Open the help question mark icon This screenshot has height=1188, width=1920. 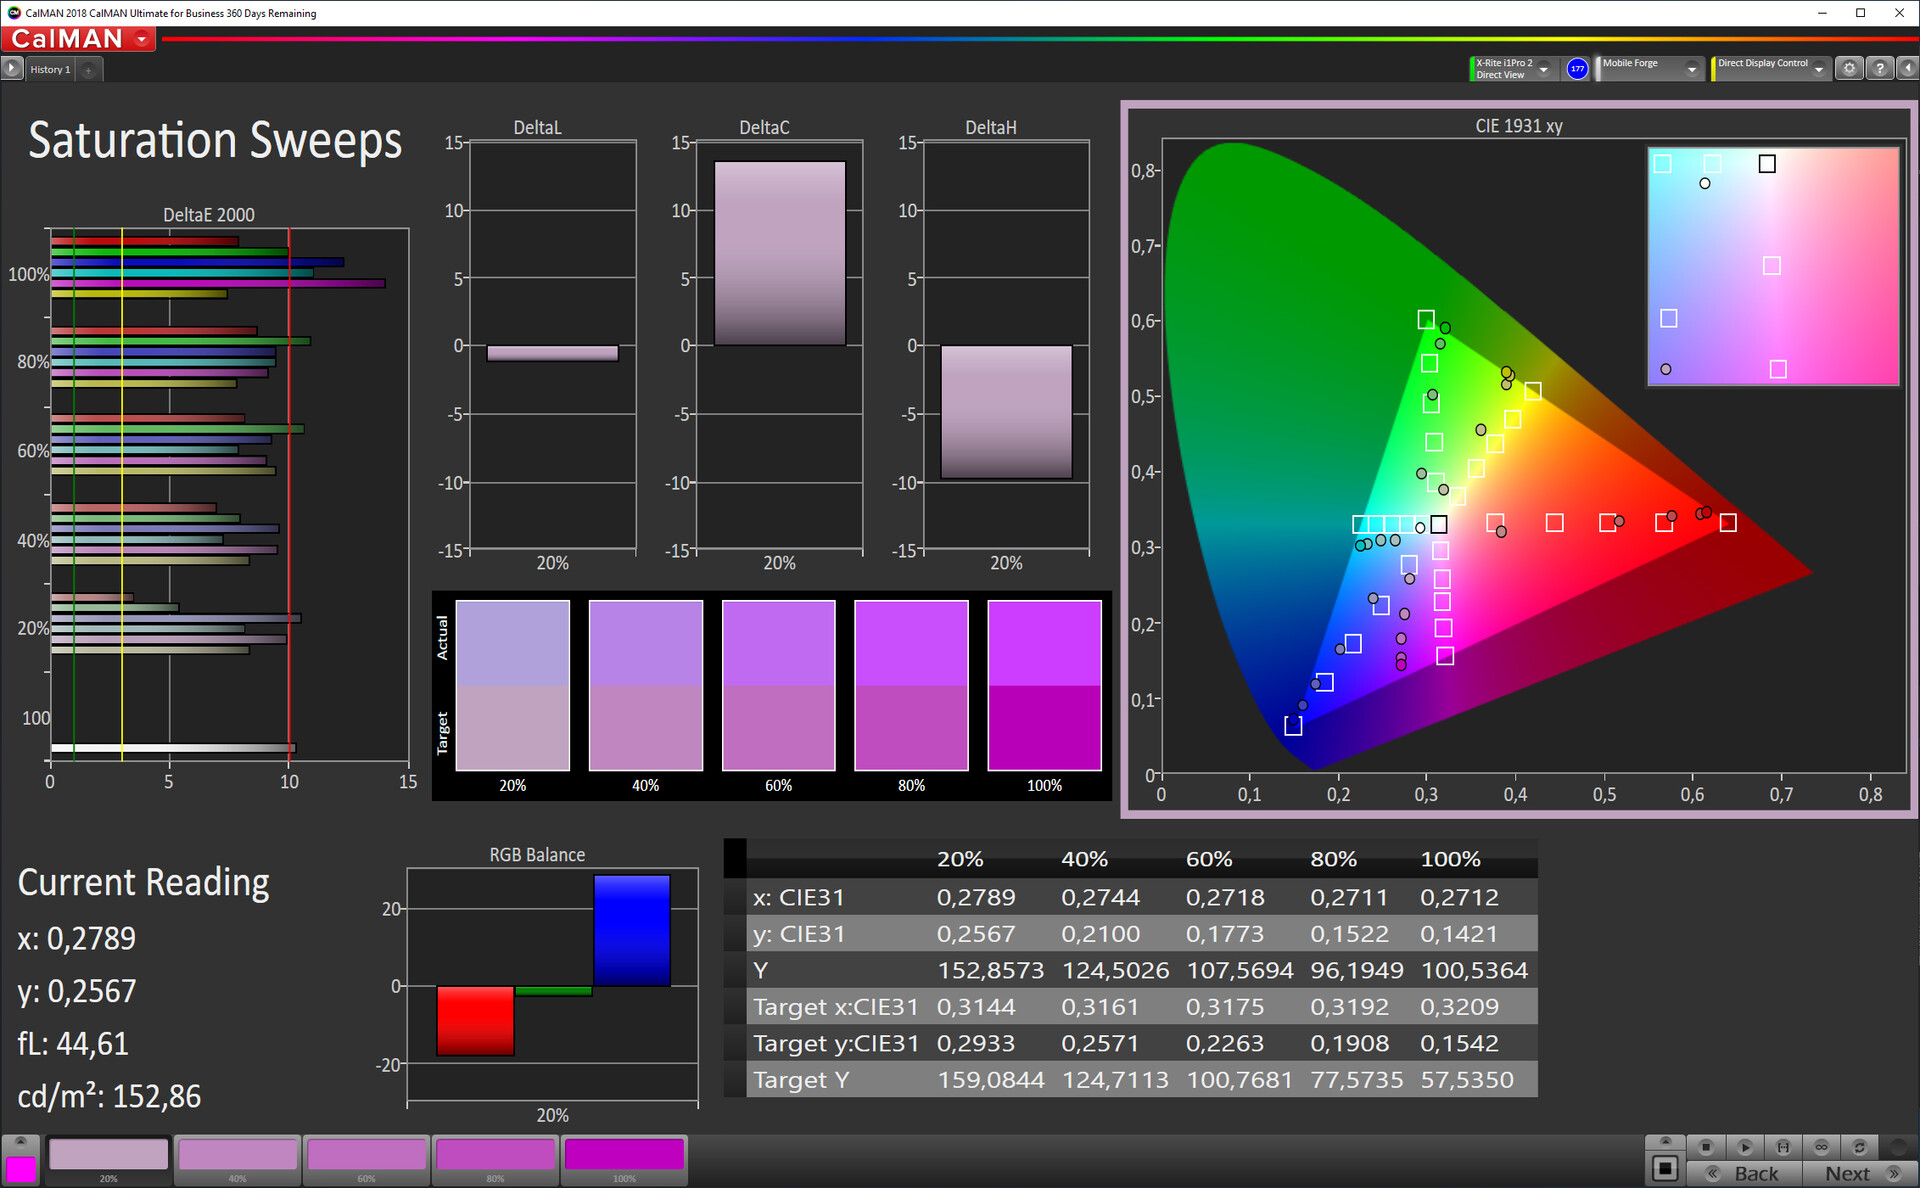click(x=1880, y=68)
